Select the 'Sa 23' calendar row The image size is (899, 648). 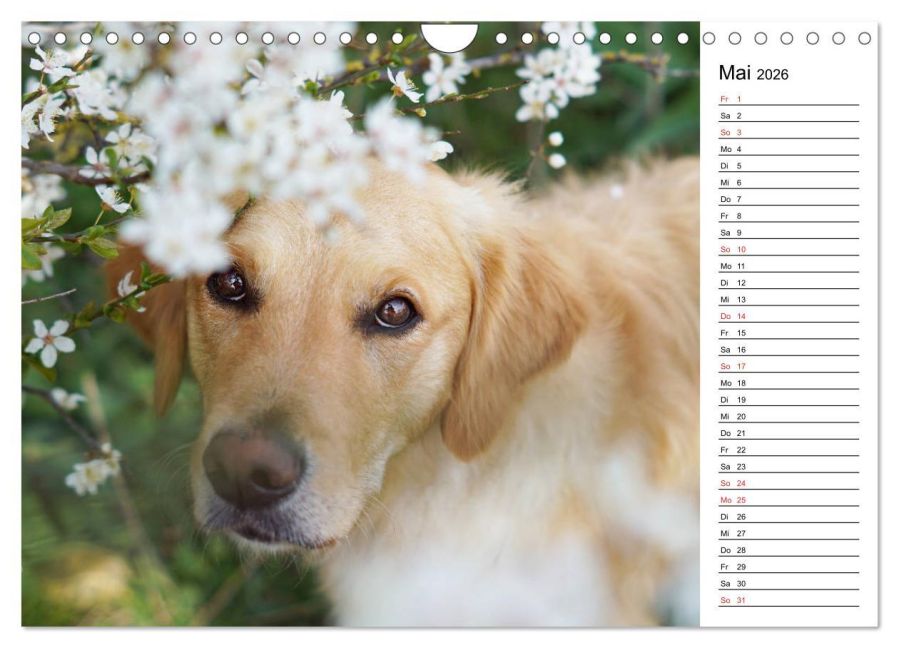click(788, 466)
